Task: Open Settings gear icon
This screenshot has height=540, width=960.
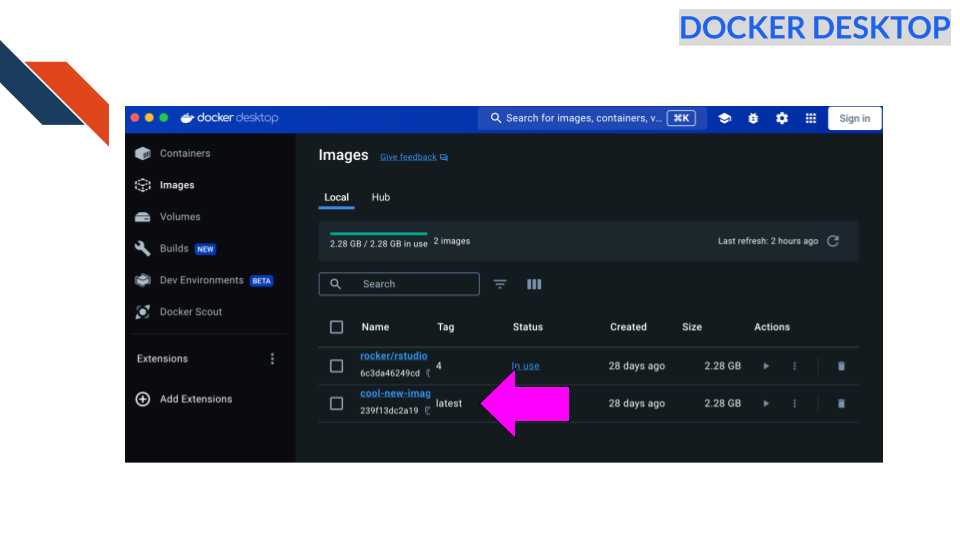Action: (x=782, y=118)
